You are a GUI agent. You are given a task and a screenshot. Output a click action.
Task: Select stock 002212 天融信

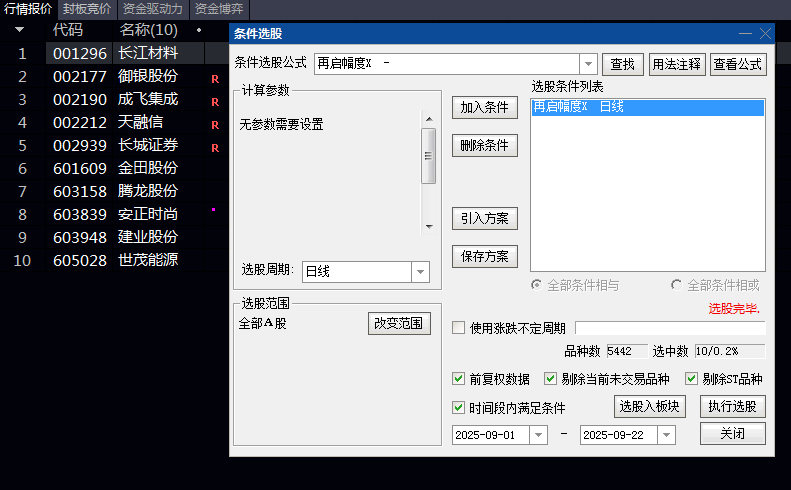tap(115, 122)
